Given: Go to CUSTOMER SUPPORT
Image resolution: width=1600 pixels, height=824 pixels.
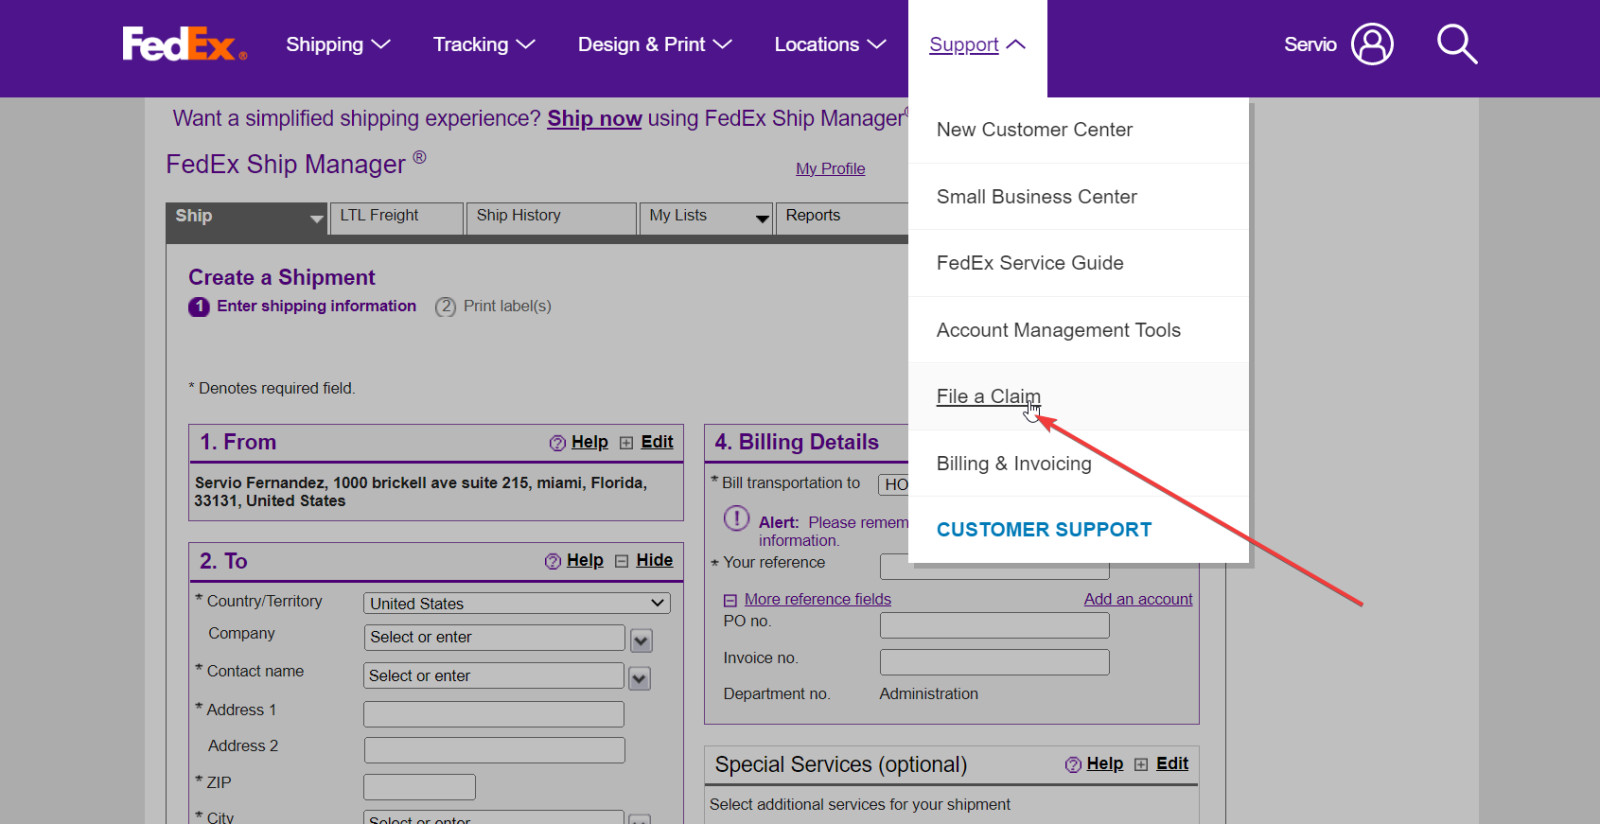Looking at the screenshot, I should click(1044, 530).
